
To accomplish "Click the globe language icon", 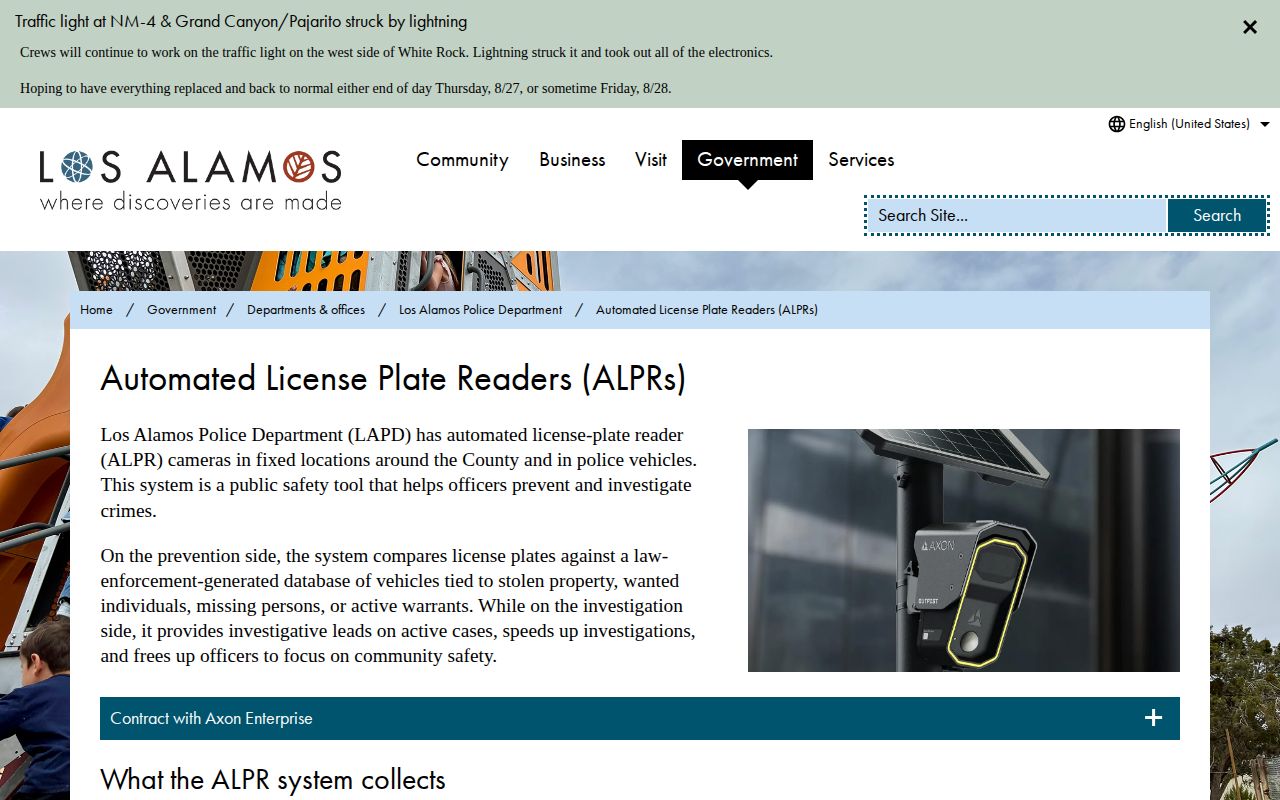I will pos(1117,124).
